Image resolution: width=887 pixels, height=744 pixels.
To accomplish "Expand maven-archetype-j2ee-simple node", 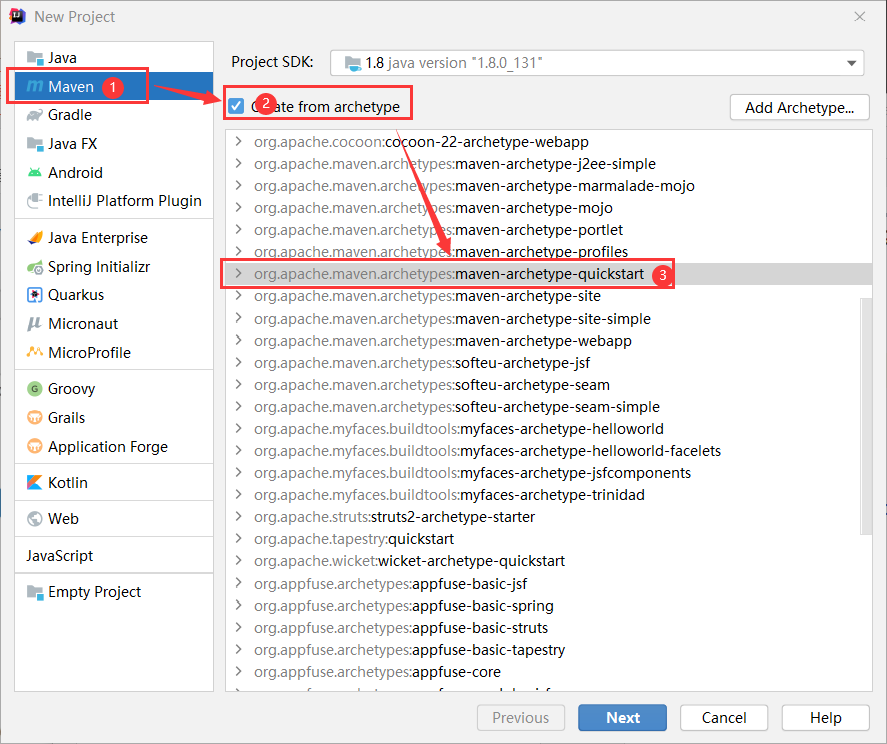I will (x=239, y=164).
